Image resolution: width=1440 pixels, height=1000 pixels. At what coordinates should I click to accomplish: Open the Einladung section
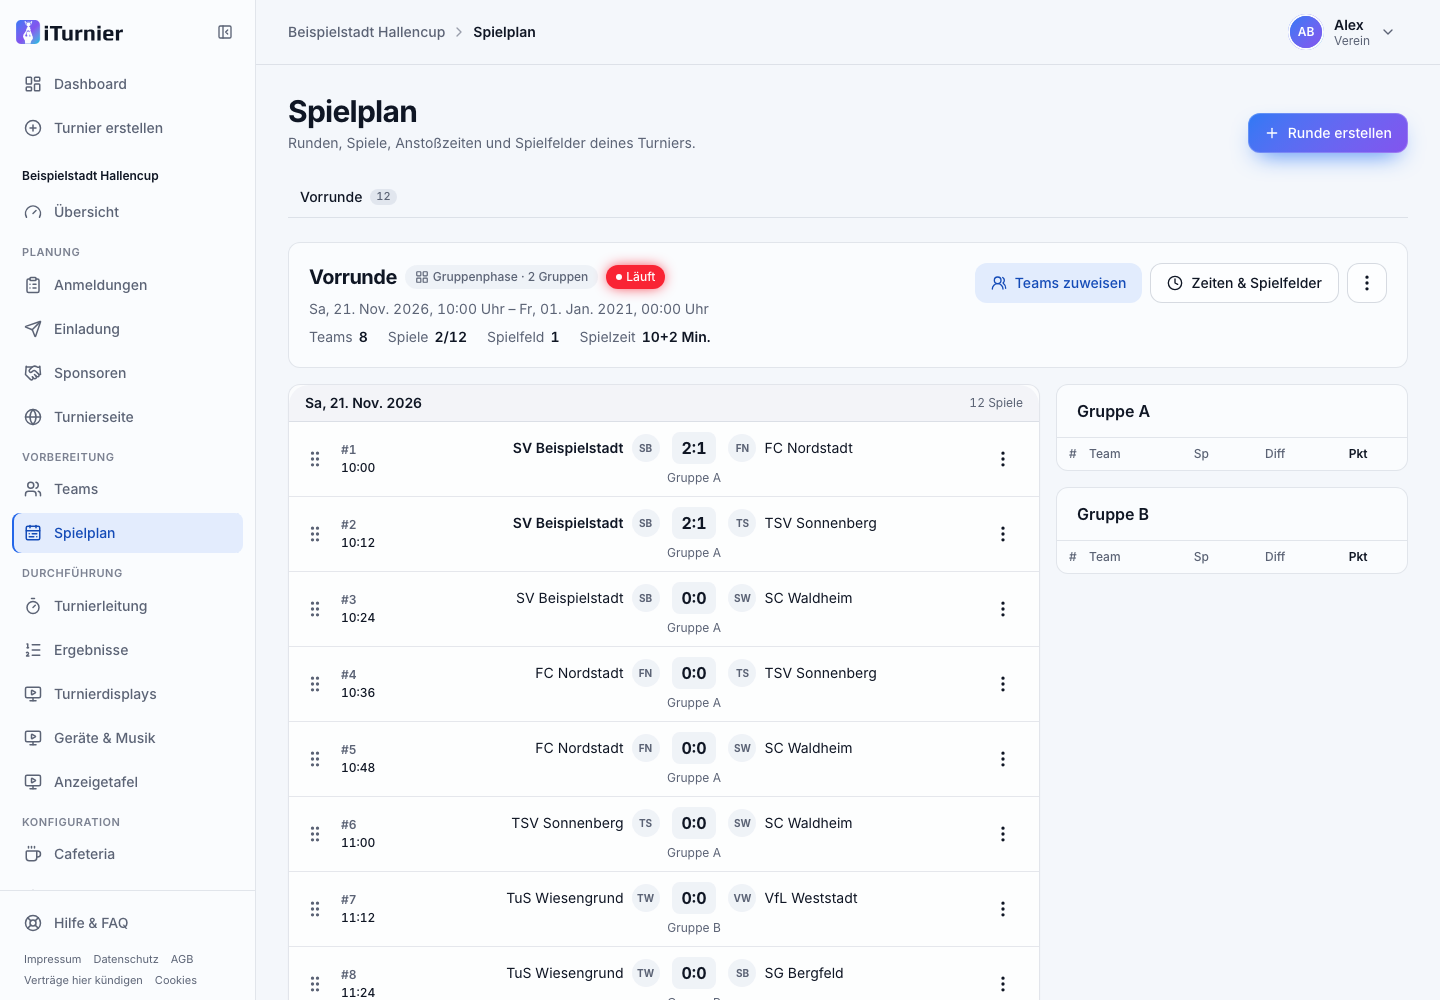[128, 329]
